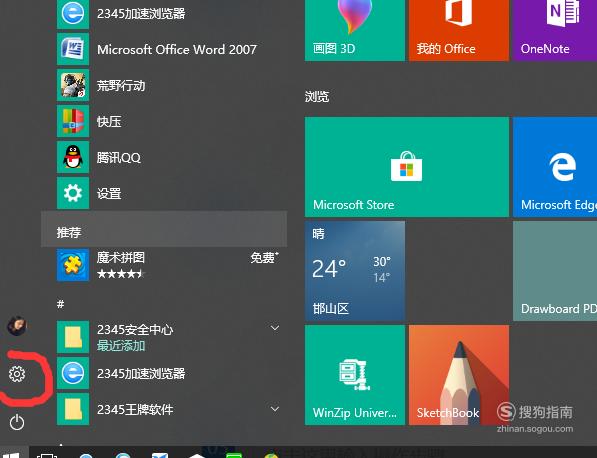The width and height of the screenshot is (597, 458).
Task: Click the Power button icon
Action: pyautogui.click(x=17, y=423)
